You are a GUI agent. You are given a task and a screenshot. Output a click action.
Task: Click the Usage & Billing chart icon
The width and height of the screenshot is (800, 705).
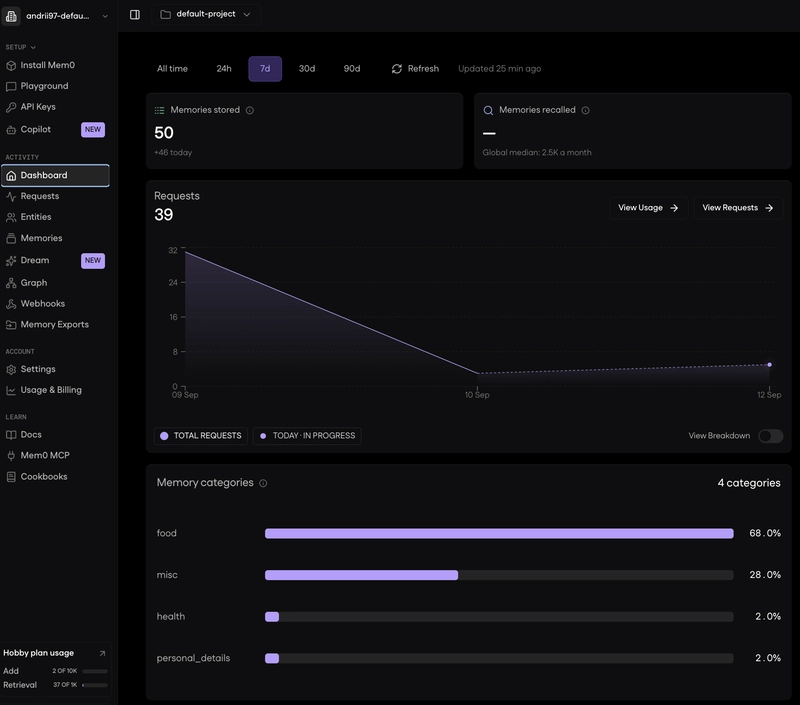(11, 390)
